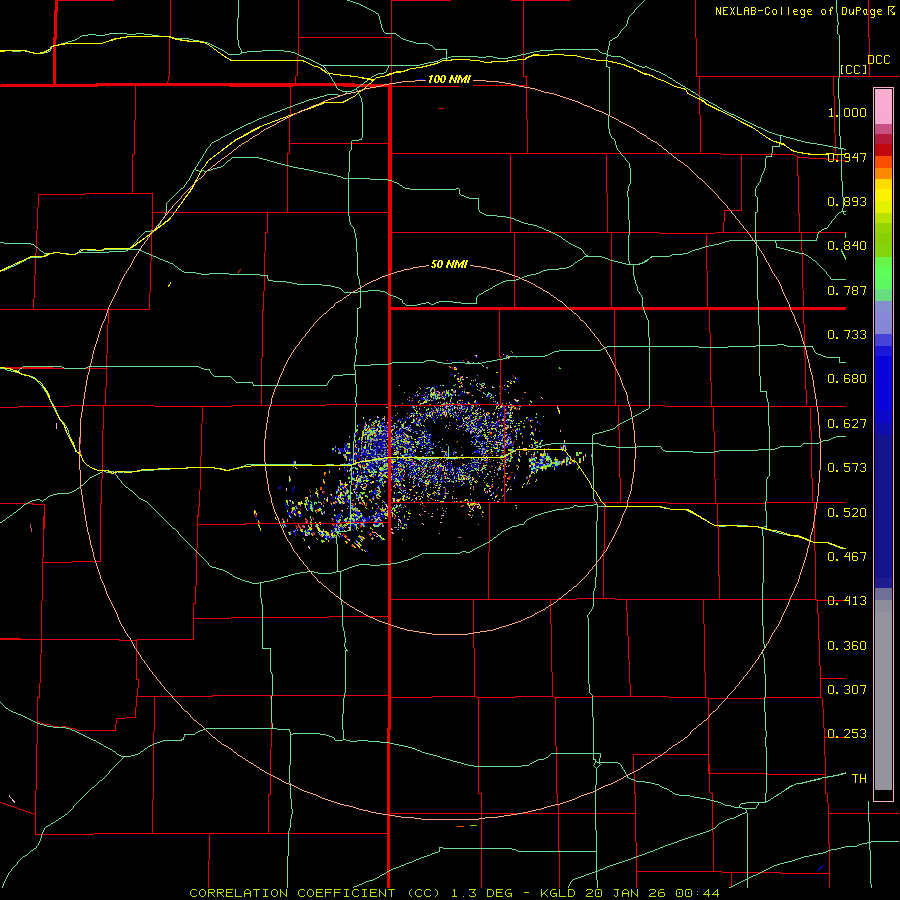Click the 0.893 color scale value
Viewport: 900px width, 900px height.
click(x=847, y=201)
